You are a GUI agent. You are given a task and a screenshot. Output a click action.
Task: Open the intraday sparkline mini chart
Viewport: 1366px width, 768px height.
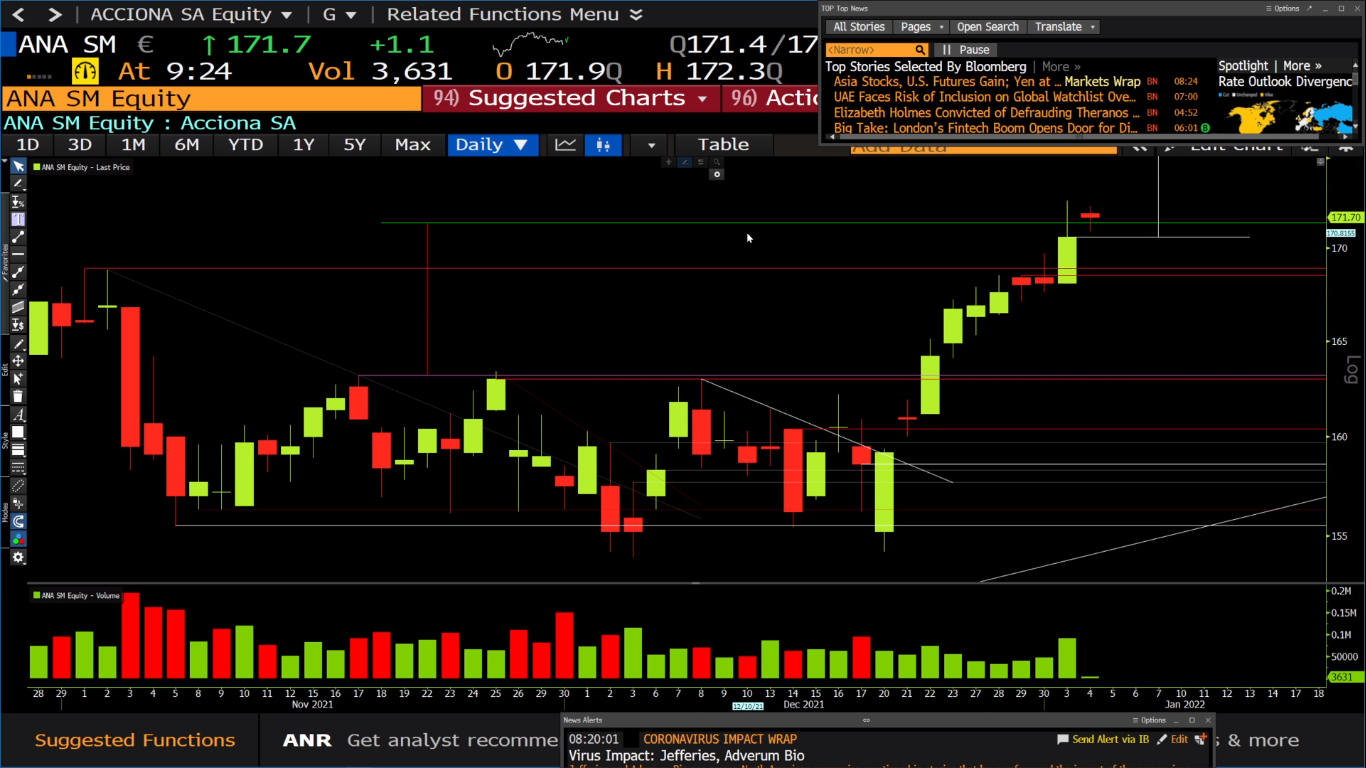tap(531, 45)
